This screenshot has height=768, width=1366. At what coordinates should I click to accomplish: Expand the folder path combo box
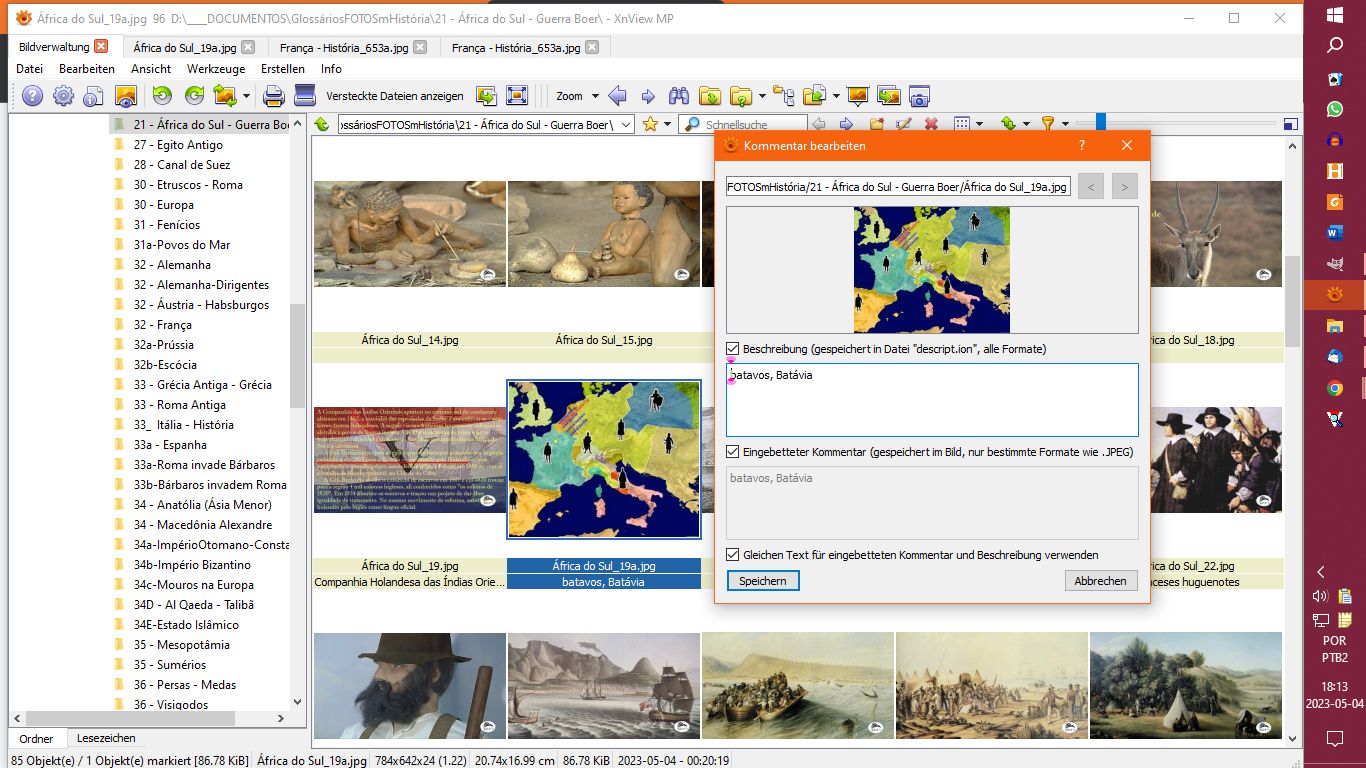coord(625,124)
